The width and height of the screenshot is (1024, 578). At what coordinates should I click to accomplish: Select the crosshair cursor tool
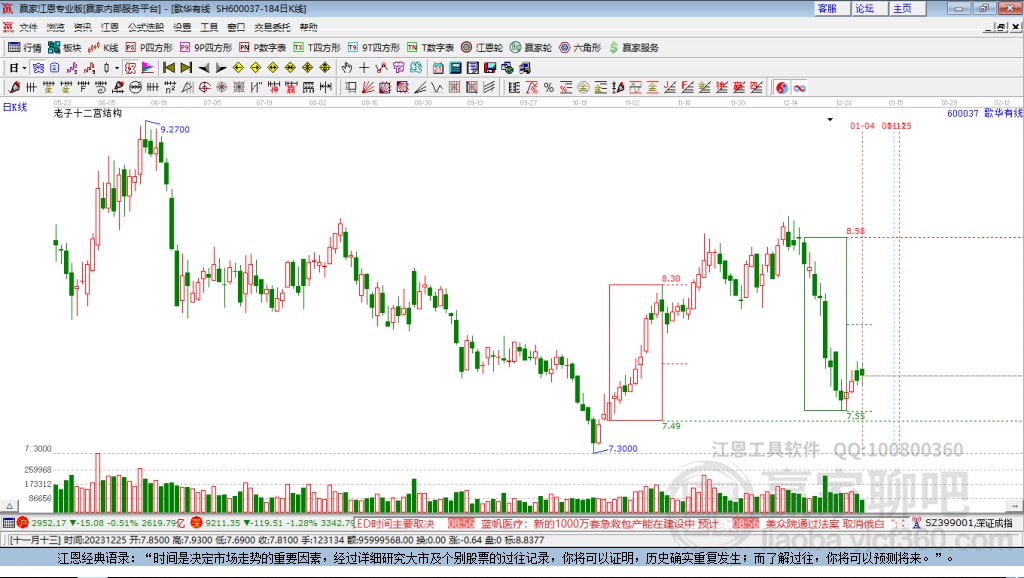[x=364, y=68]
